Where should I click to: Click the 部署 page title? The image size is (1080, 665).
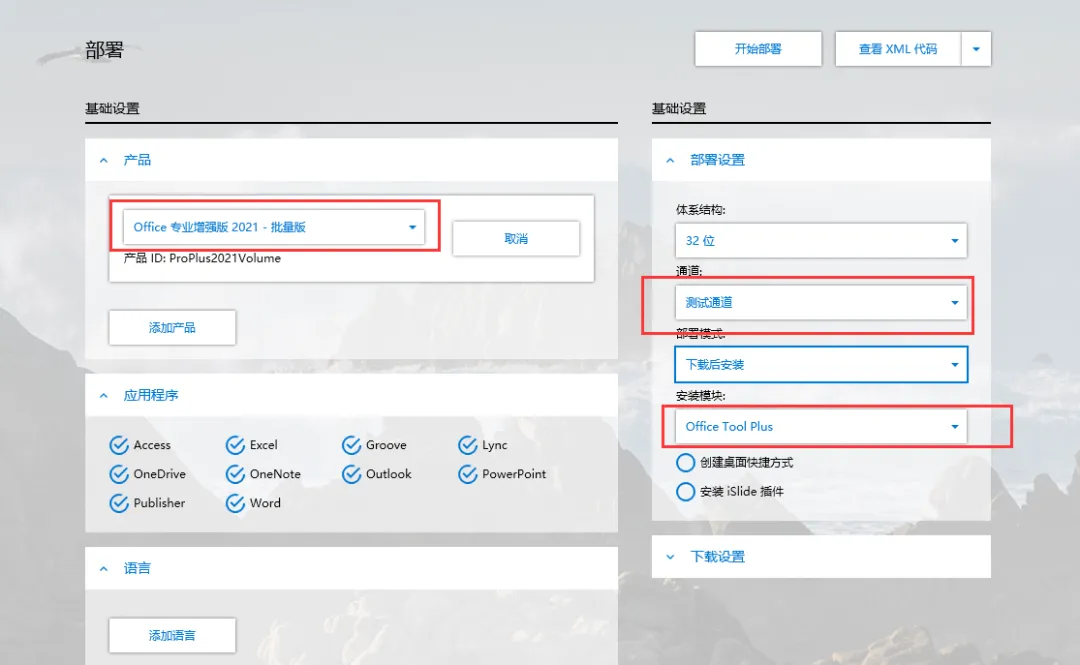(x=104, y=50)
